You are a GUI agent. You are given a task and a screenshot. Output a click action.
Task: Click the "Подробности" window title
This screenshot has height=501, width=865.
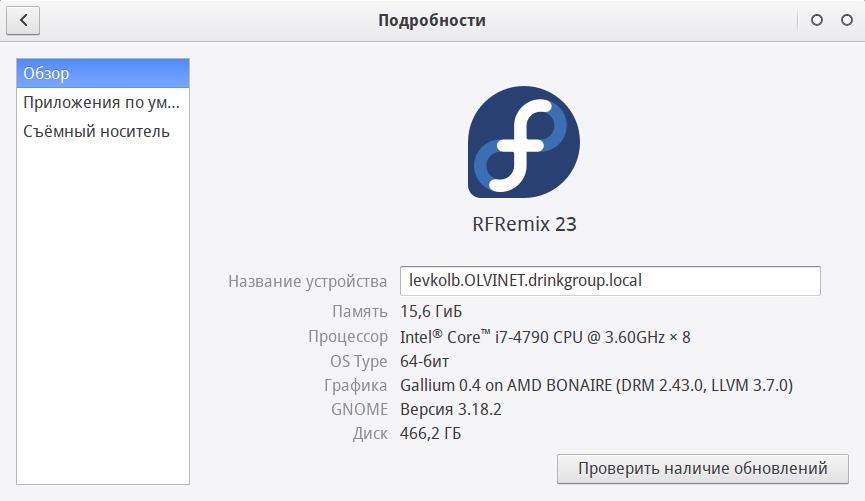[x=432, y=20]
